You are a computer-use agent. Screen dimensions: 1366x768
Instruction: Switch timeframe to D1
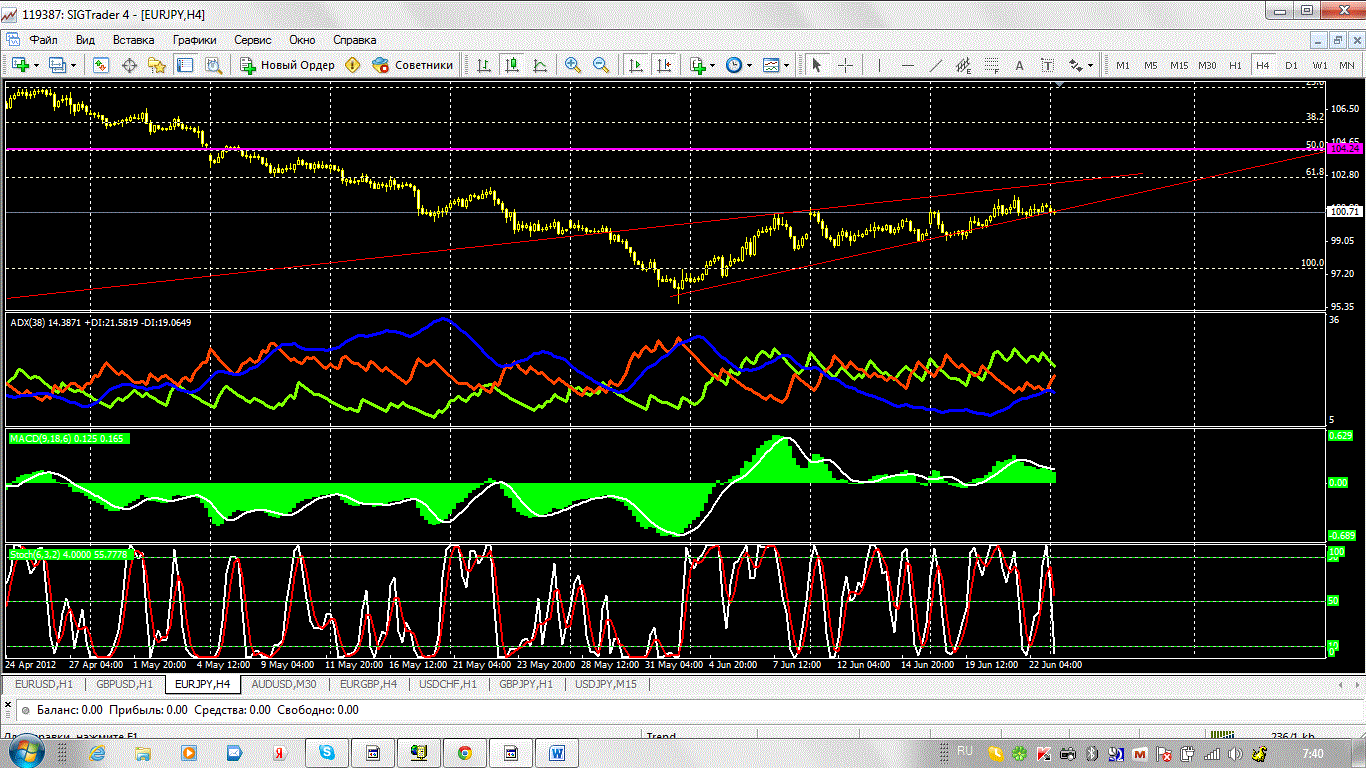click(x=1291, y=65)
